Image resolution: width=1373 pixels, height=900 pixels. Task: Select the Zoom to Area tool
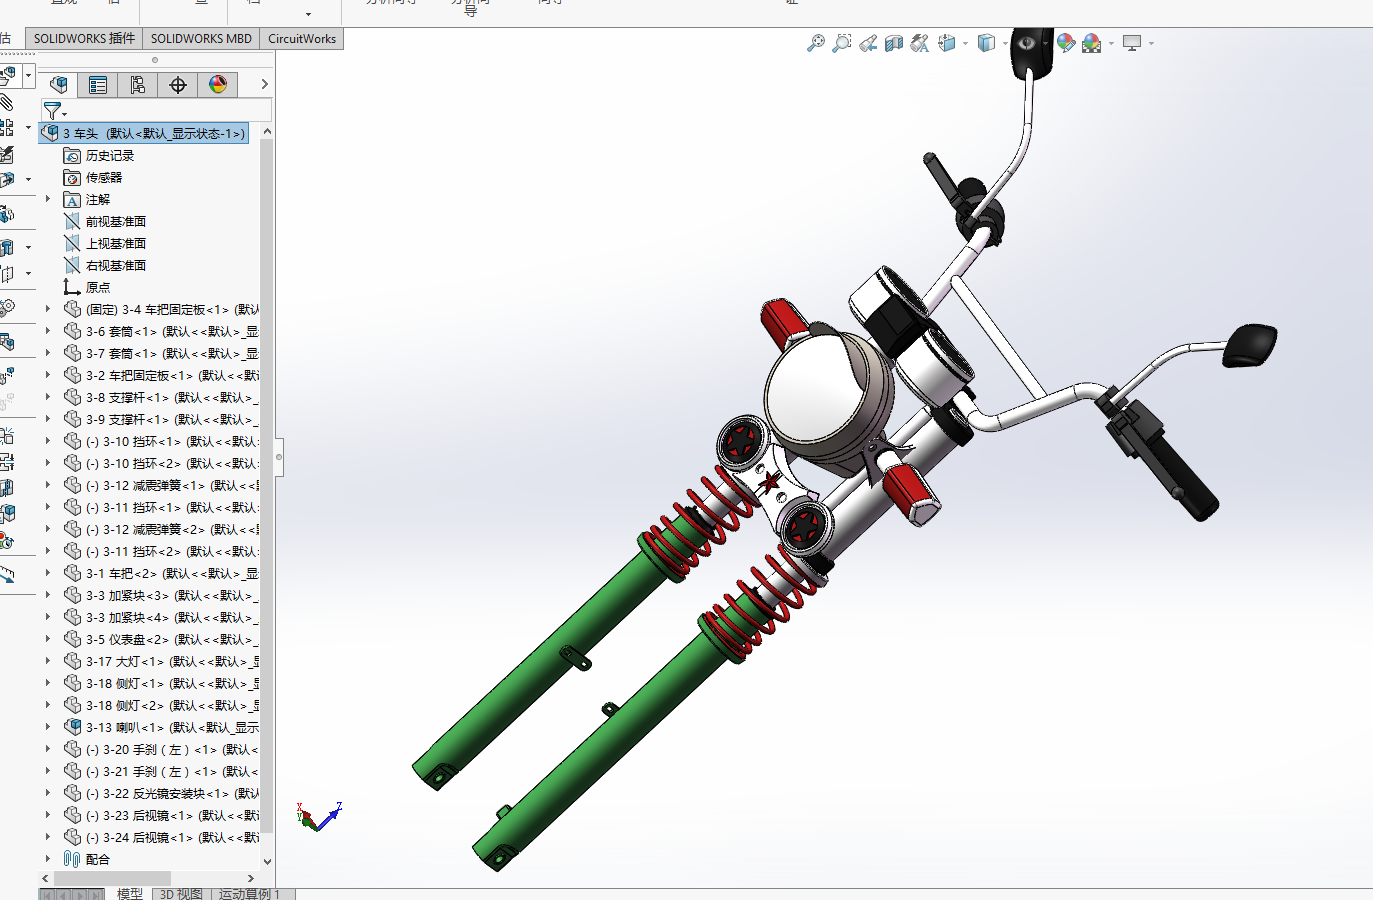click(x=842, y=43)
